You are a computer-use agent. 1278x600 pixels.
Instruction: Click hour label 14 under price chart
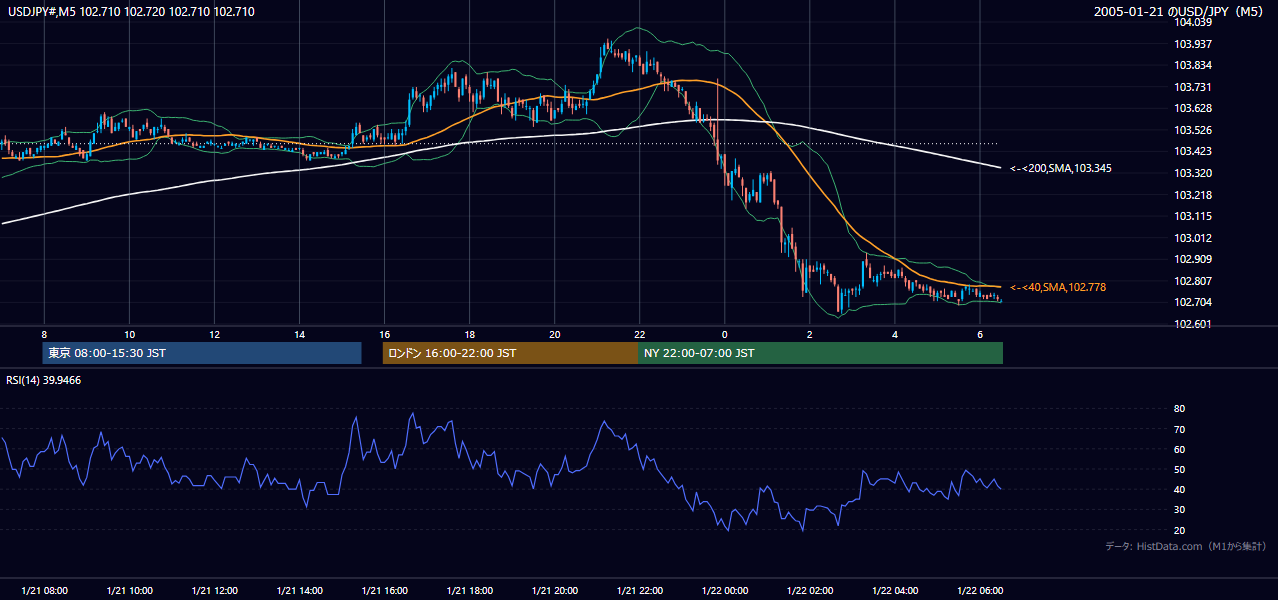click(299, 334)
